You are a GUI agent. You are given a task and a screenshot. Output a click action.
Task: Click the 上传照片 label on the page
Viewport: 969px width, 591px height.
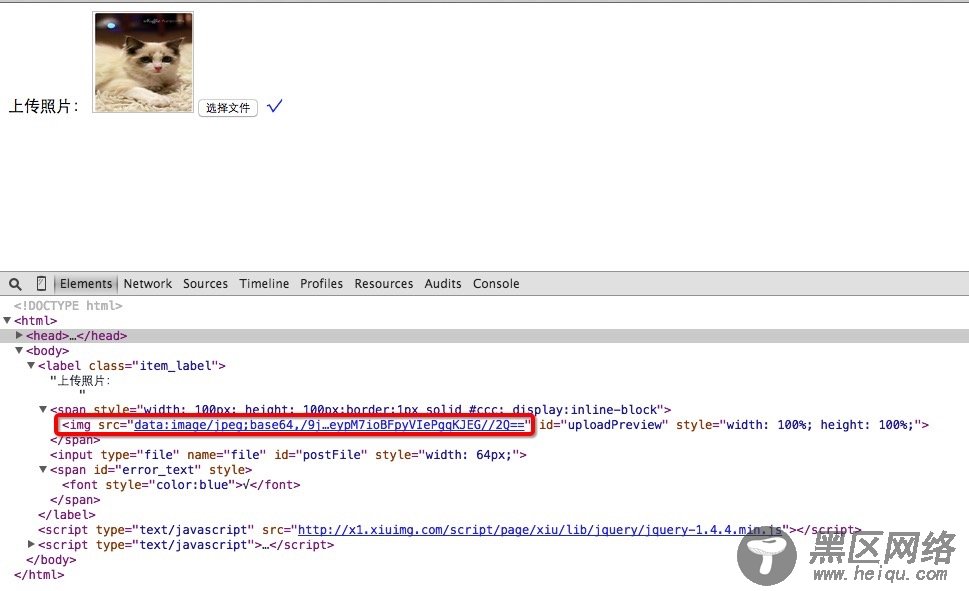[44, 106]
